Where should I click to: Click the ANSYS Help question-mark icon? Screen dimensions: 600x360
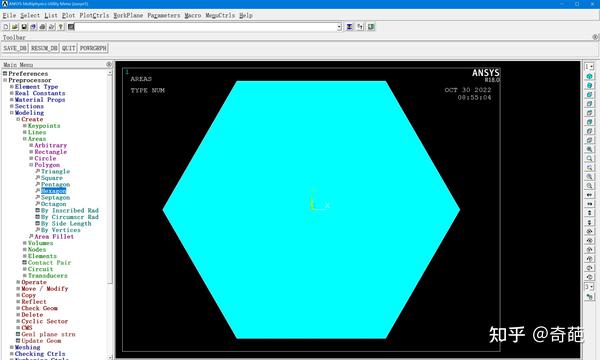(x=61, y=27)
